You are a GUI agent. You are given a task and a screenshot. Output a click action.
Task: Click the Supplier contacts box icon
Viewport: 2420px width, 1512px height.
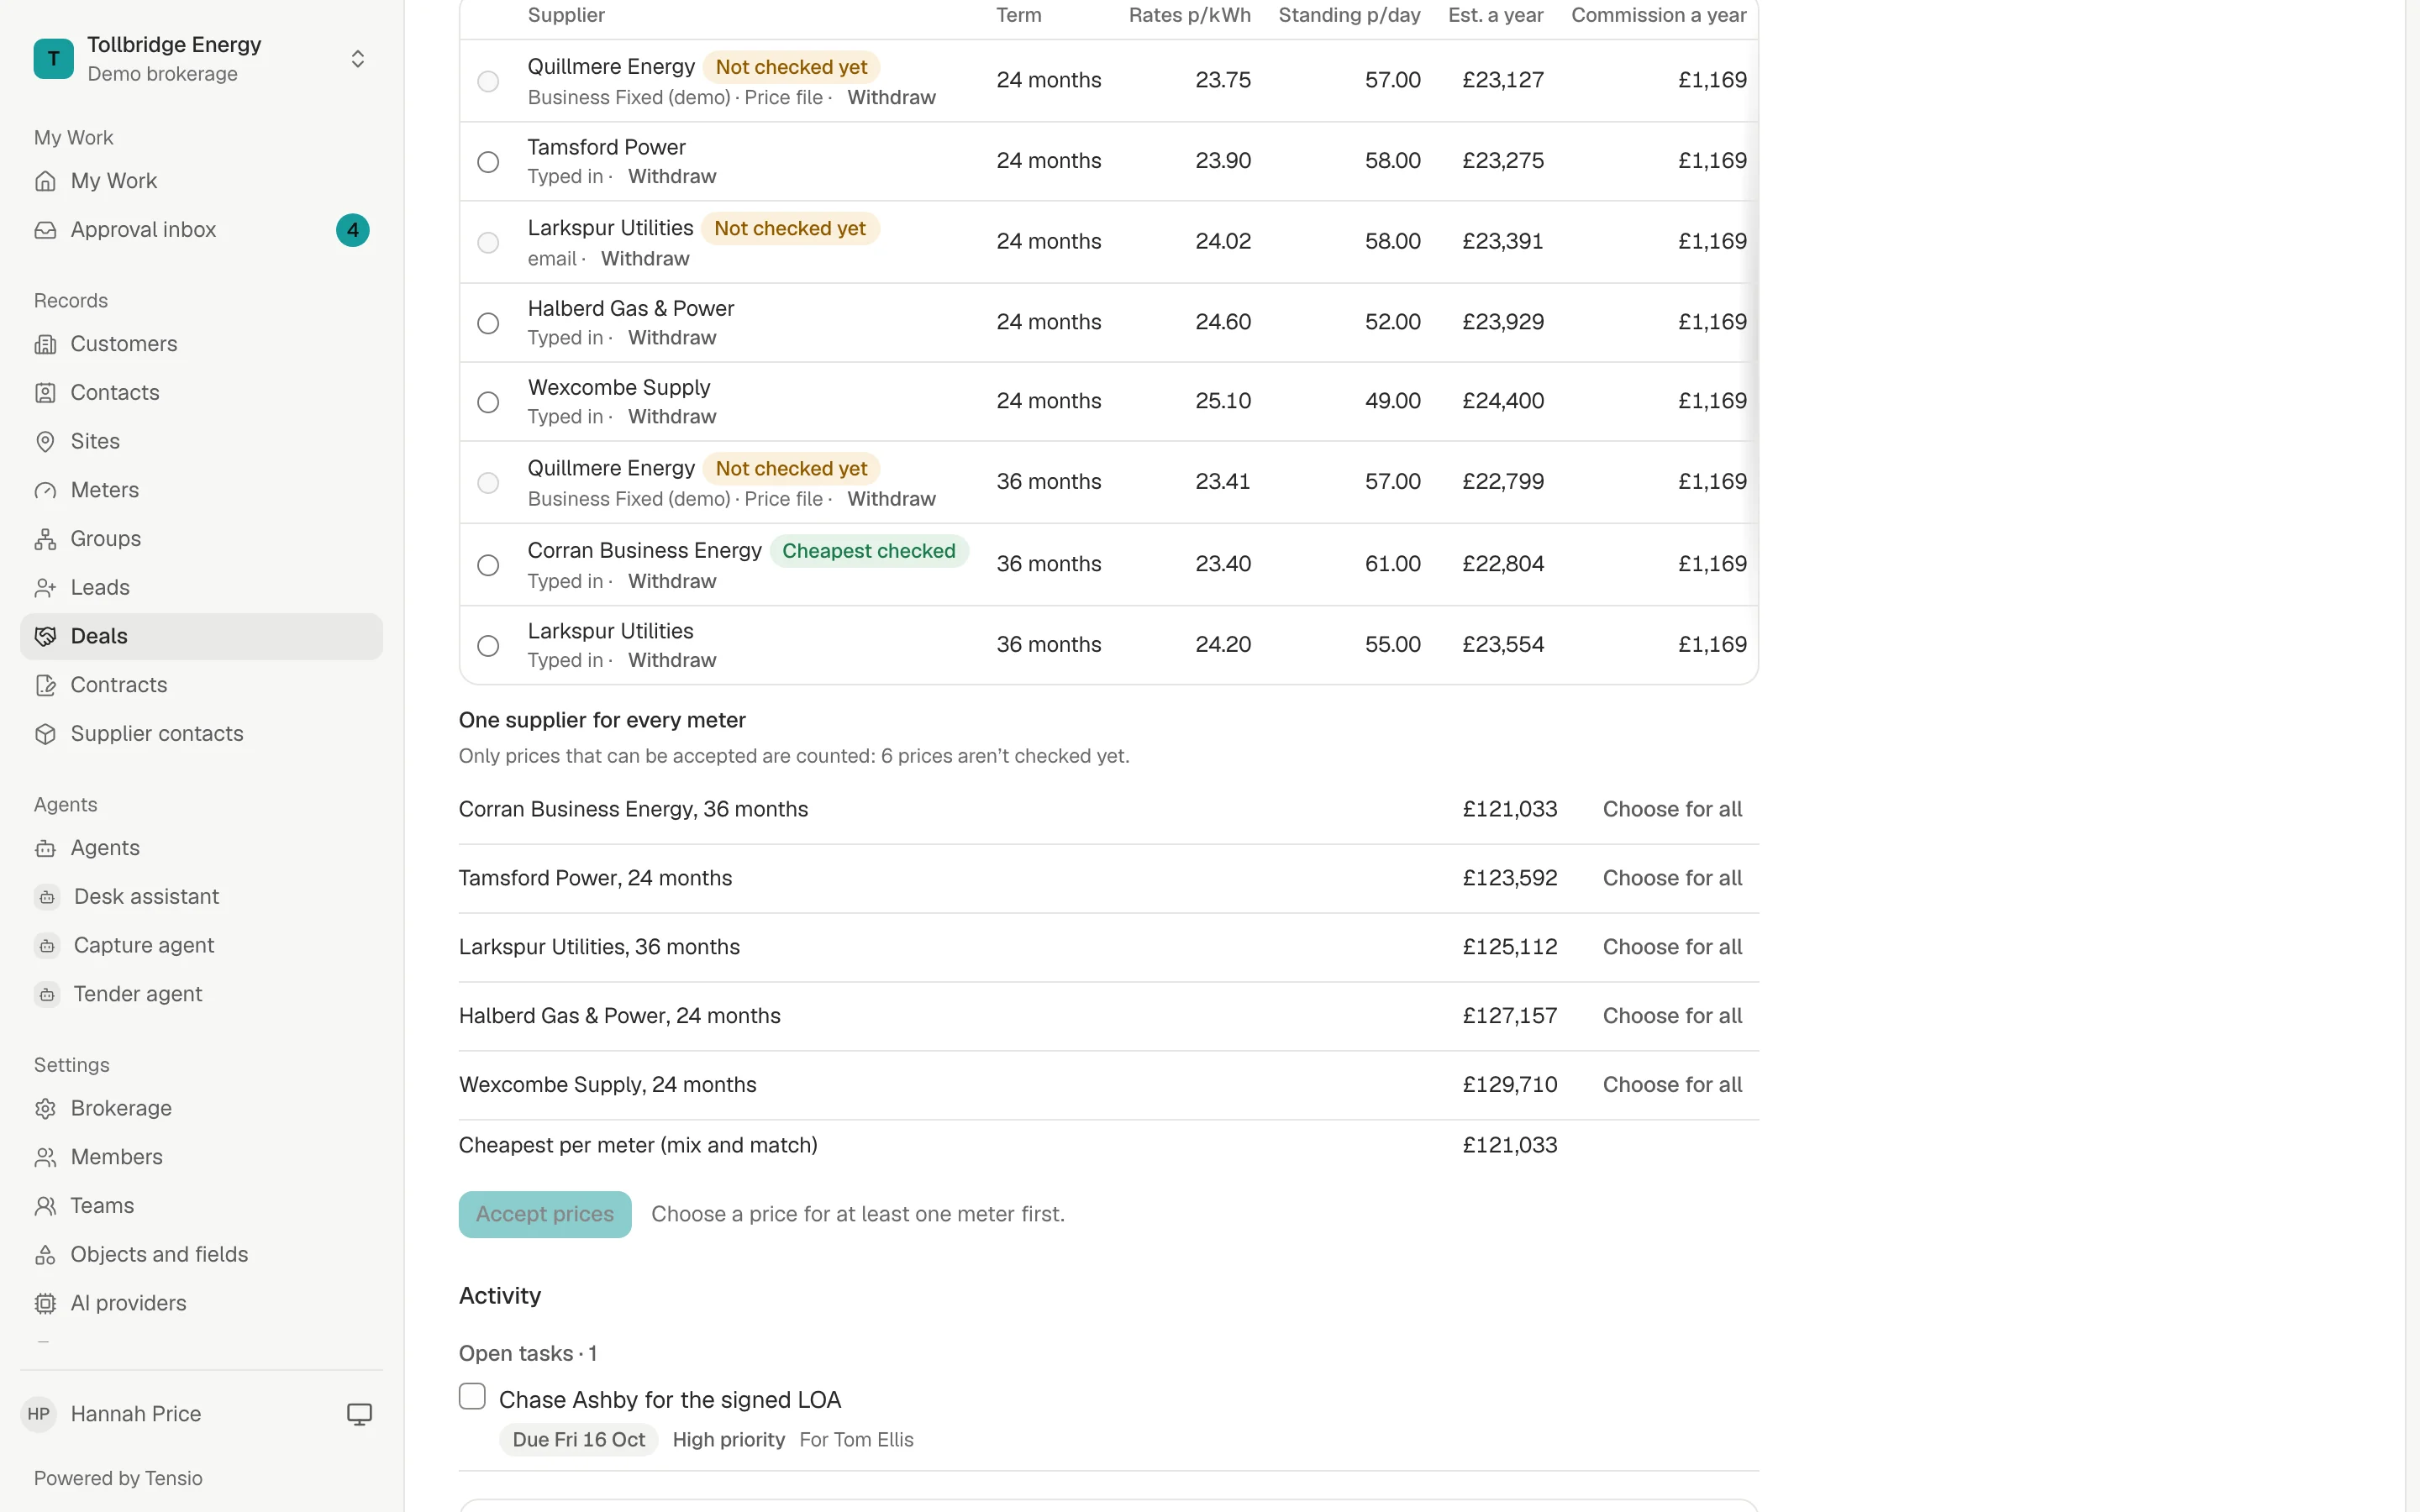[45, 734]
